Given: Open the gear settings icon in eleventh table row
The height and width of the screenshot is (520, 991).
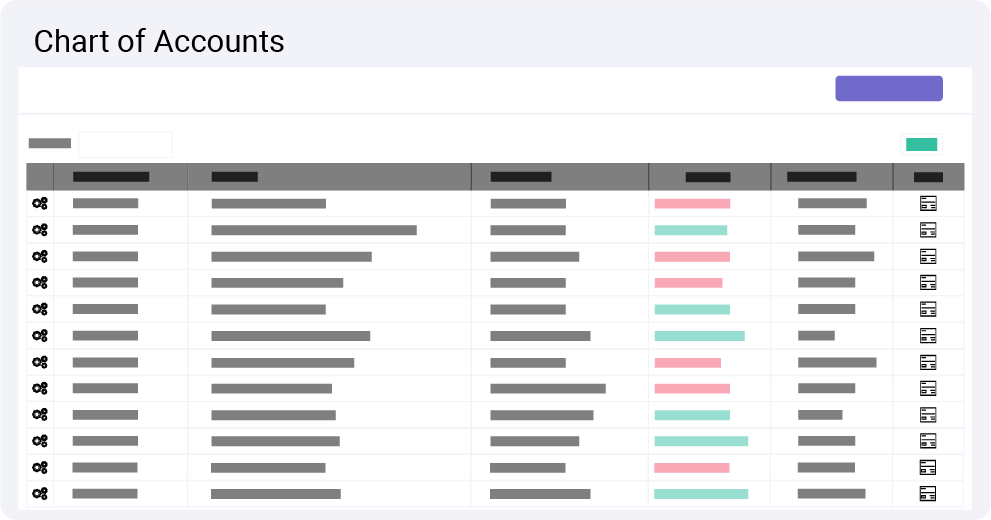Looking at the screenshot, I should 40,468.
